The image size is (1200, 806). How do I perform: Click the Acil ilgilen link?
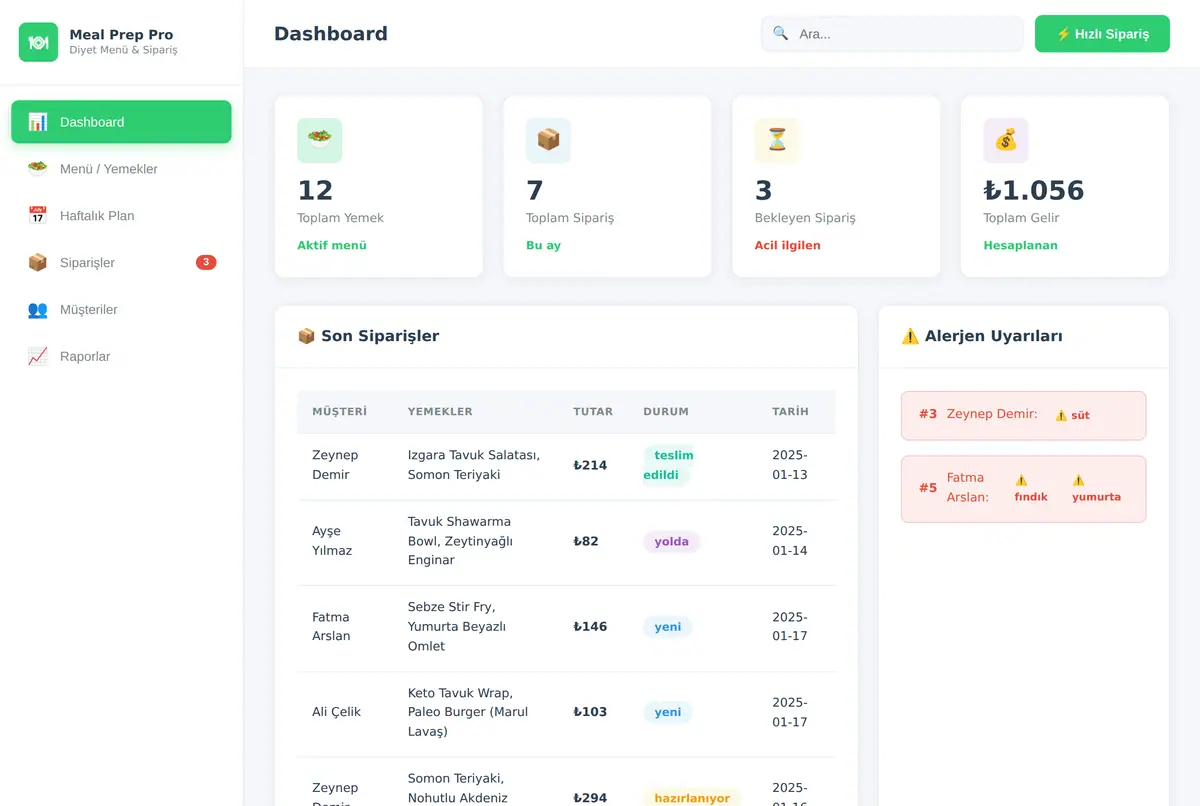(x=788, y=246)
